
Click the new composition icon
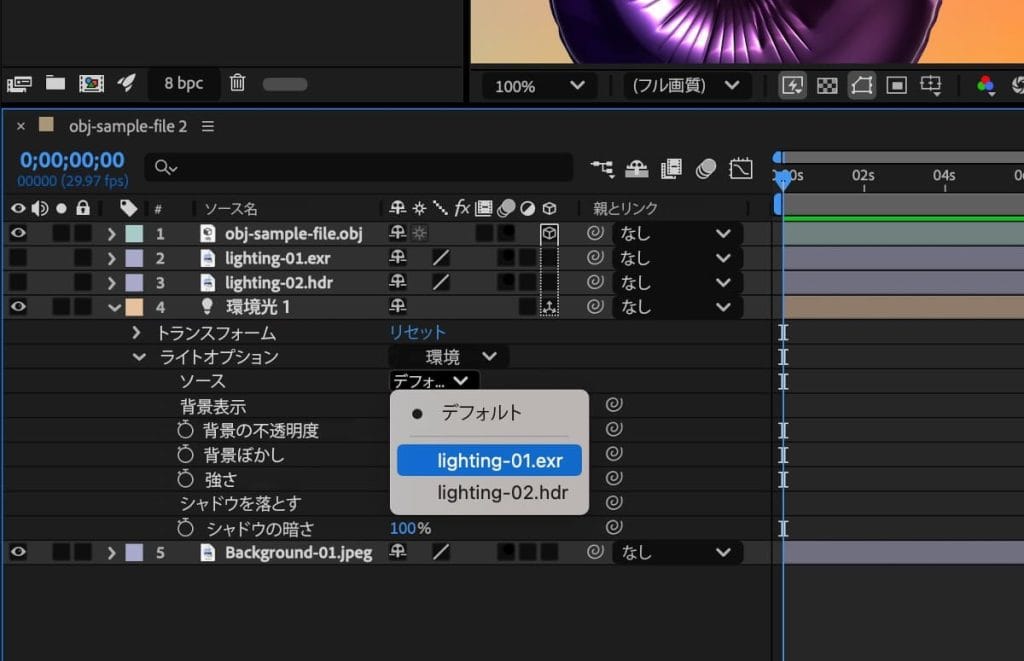91,83
